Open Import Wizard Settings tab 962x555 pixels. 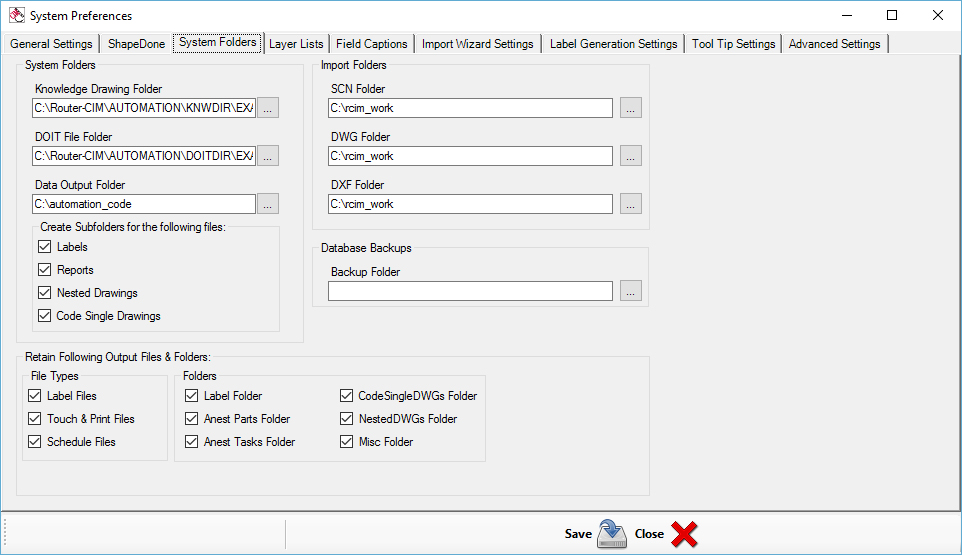pyautogui.click(x=477, y=44)
